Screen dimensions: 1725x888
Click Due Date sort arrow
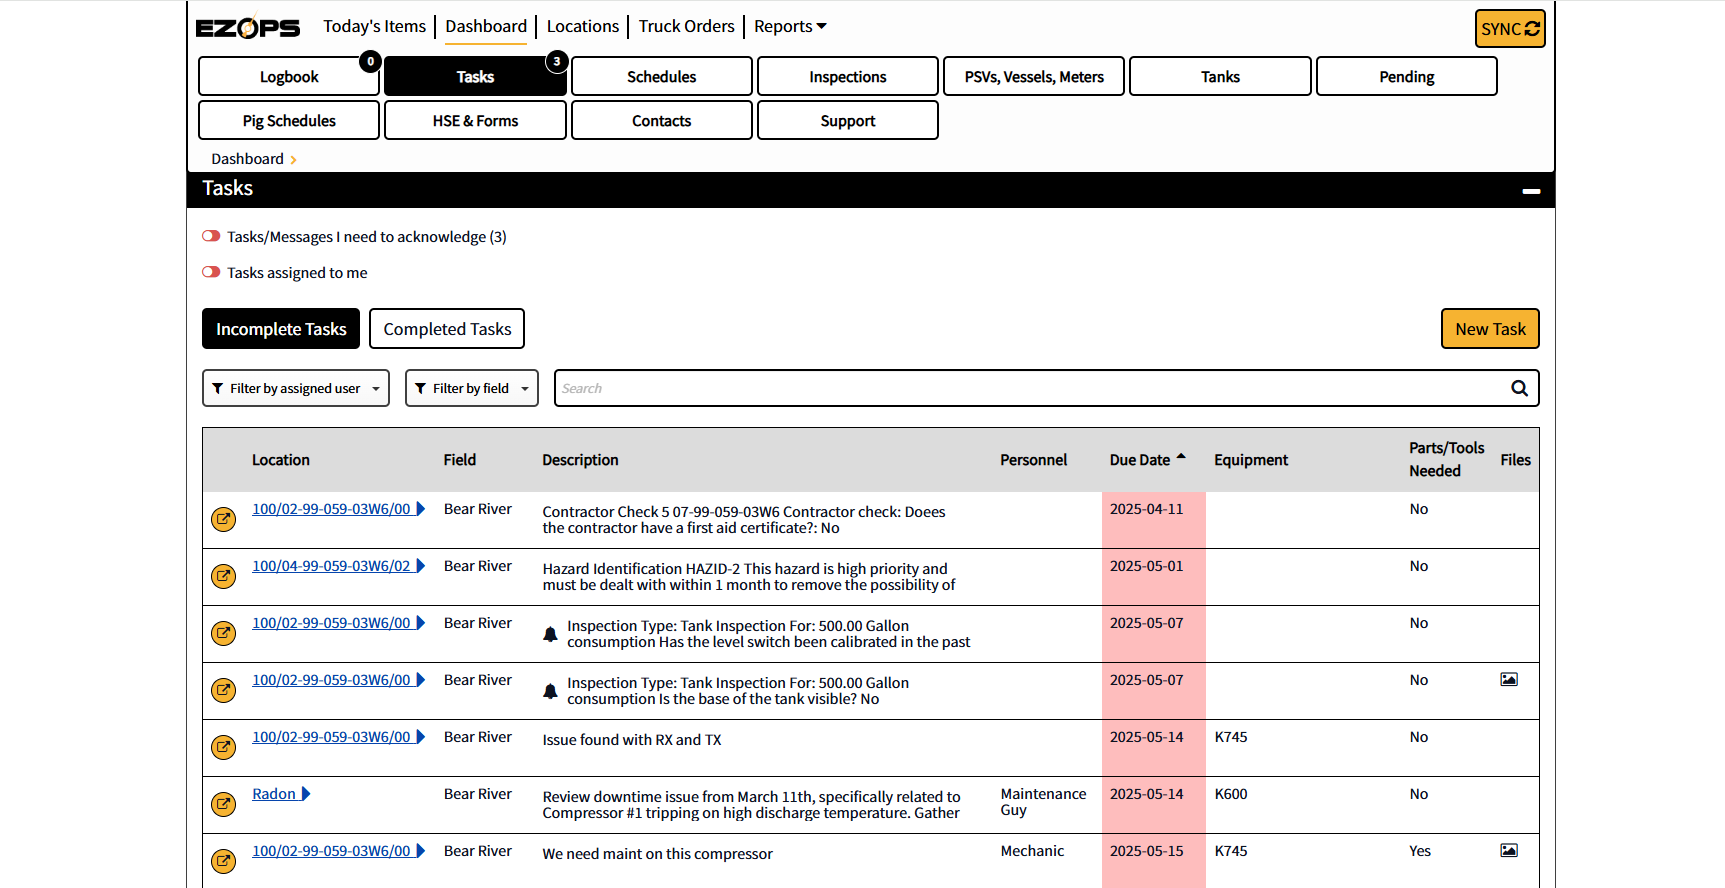(1181, 456)
